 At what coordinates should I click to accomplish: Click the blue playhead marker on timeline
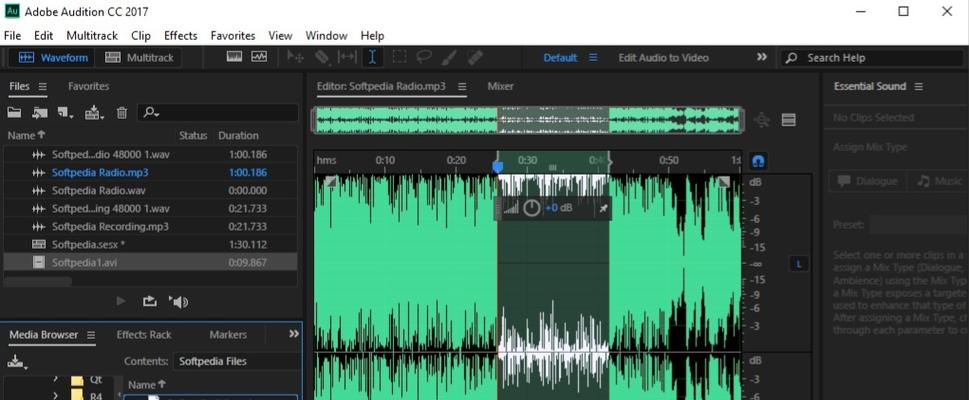click(497, 166)
